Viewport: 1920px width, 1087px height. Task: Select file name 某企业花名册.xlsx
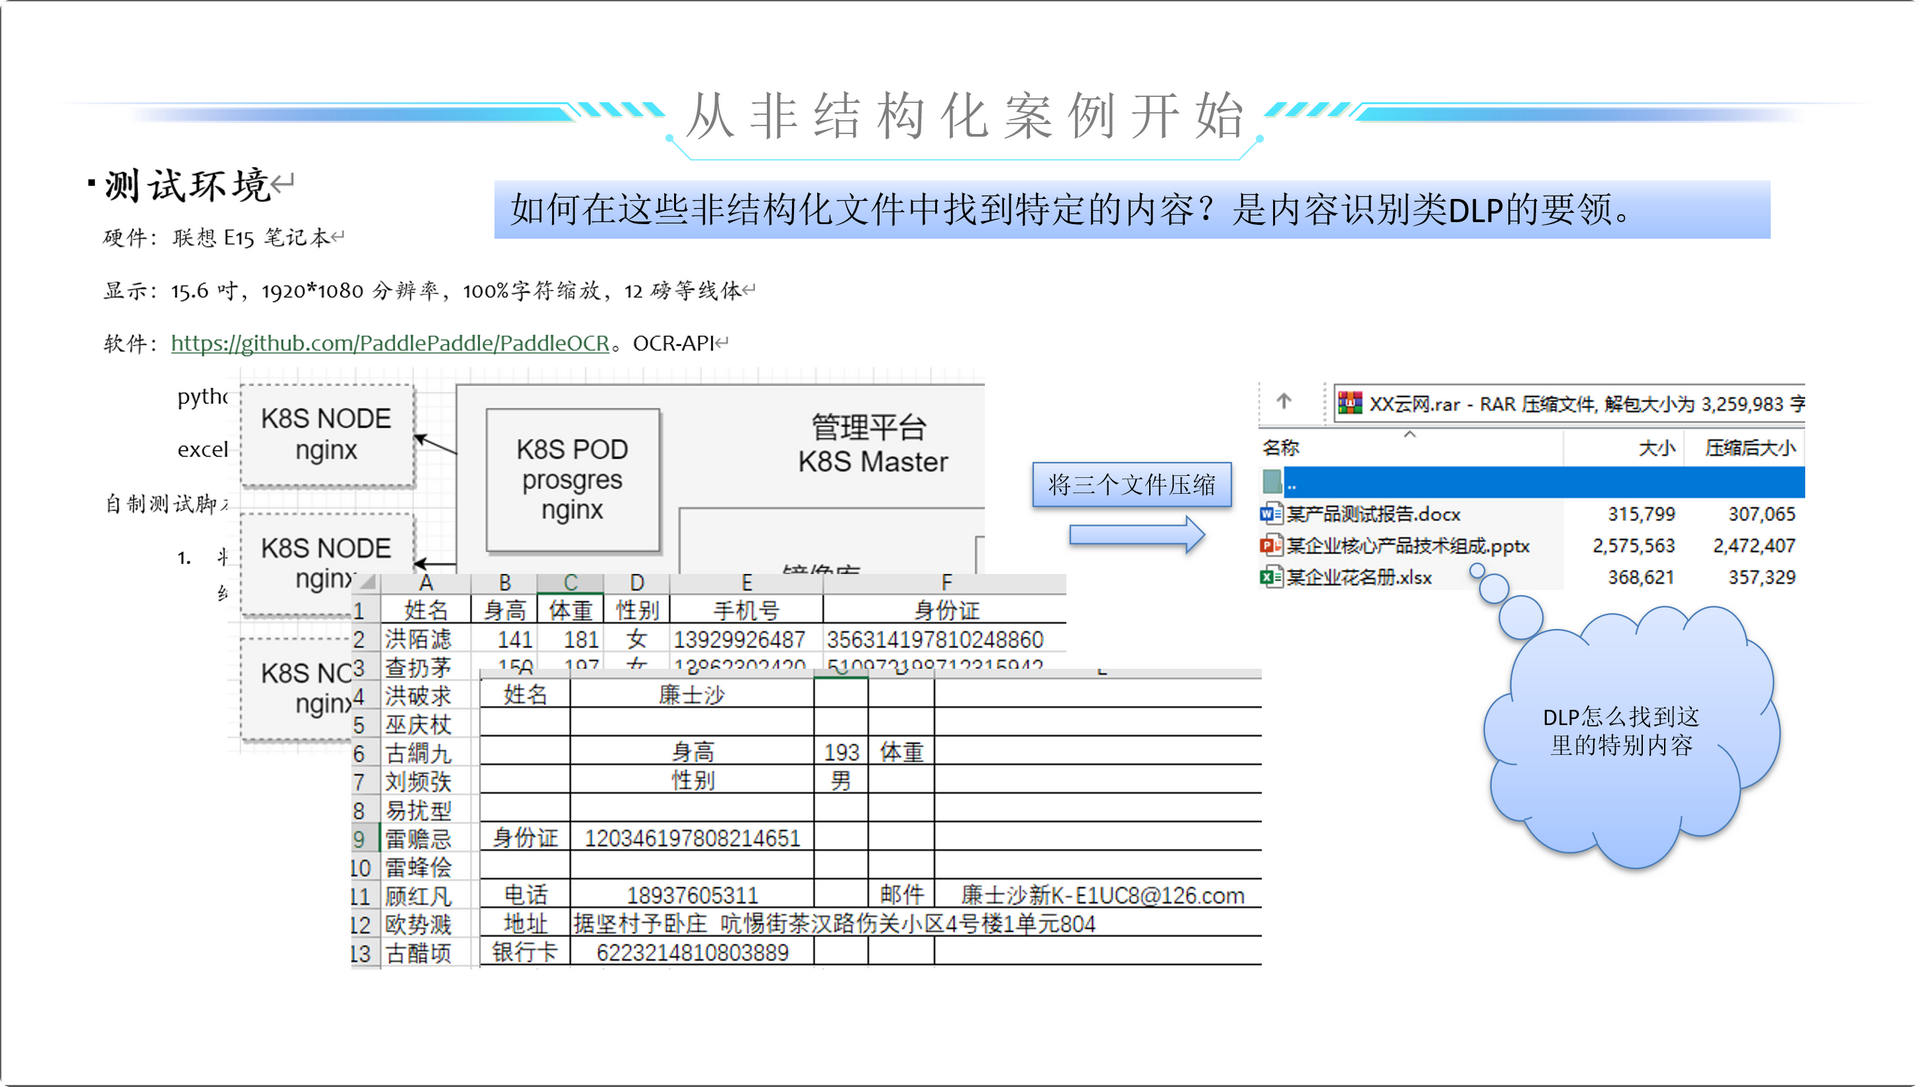click(x=1359, y=577)
